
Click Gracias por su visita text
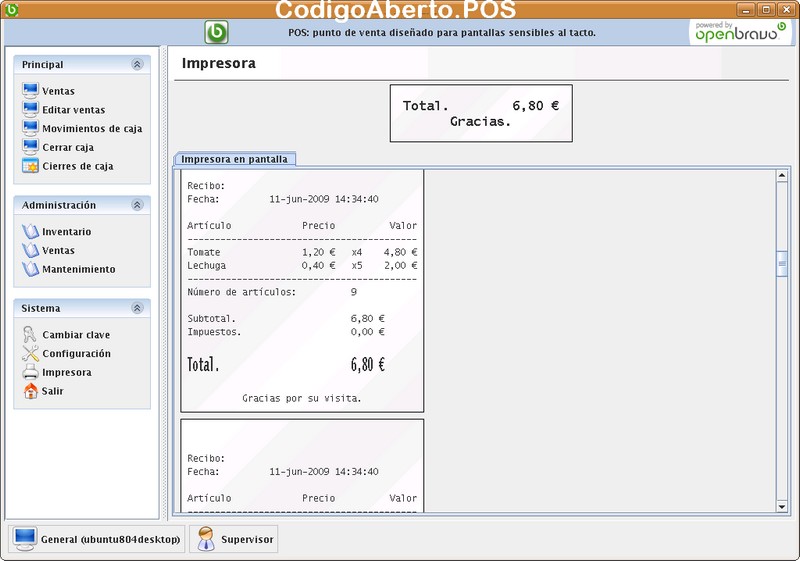302,398
